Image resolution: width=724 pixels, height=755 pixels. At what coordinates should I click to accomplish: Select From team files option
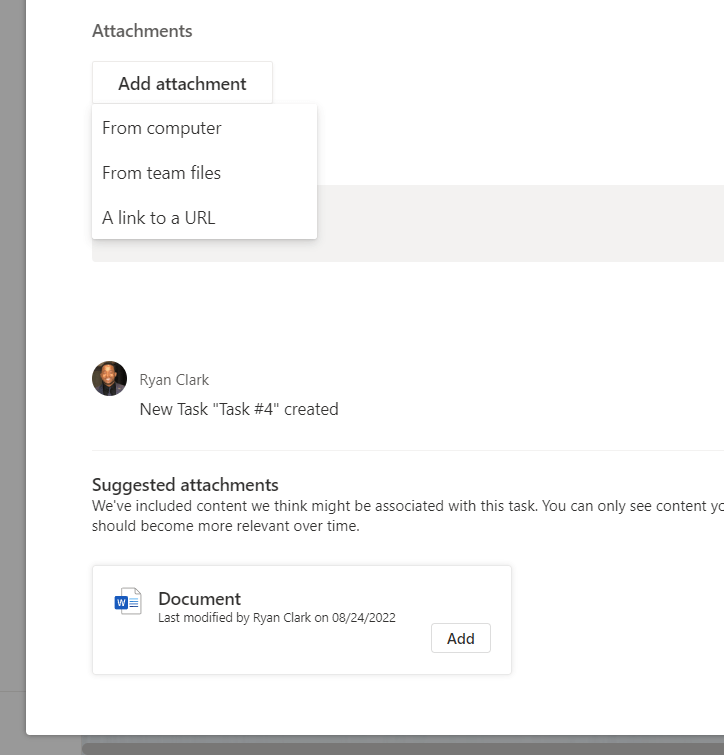tap(204, 173)
